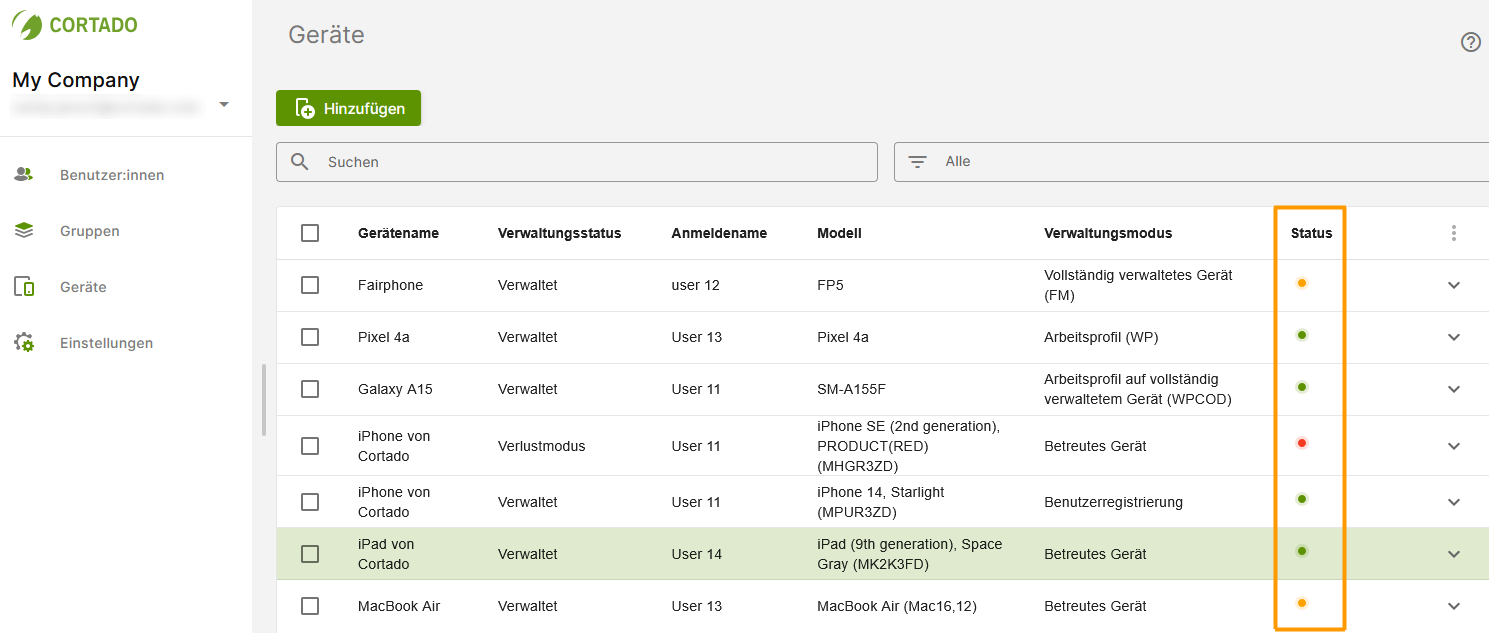This screenshot has width=1489, height=633.
Task: Click the User 14 login name
Action: 697,554
